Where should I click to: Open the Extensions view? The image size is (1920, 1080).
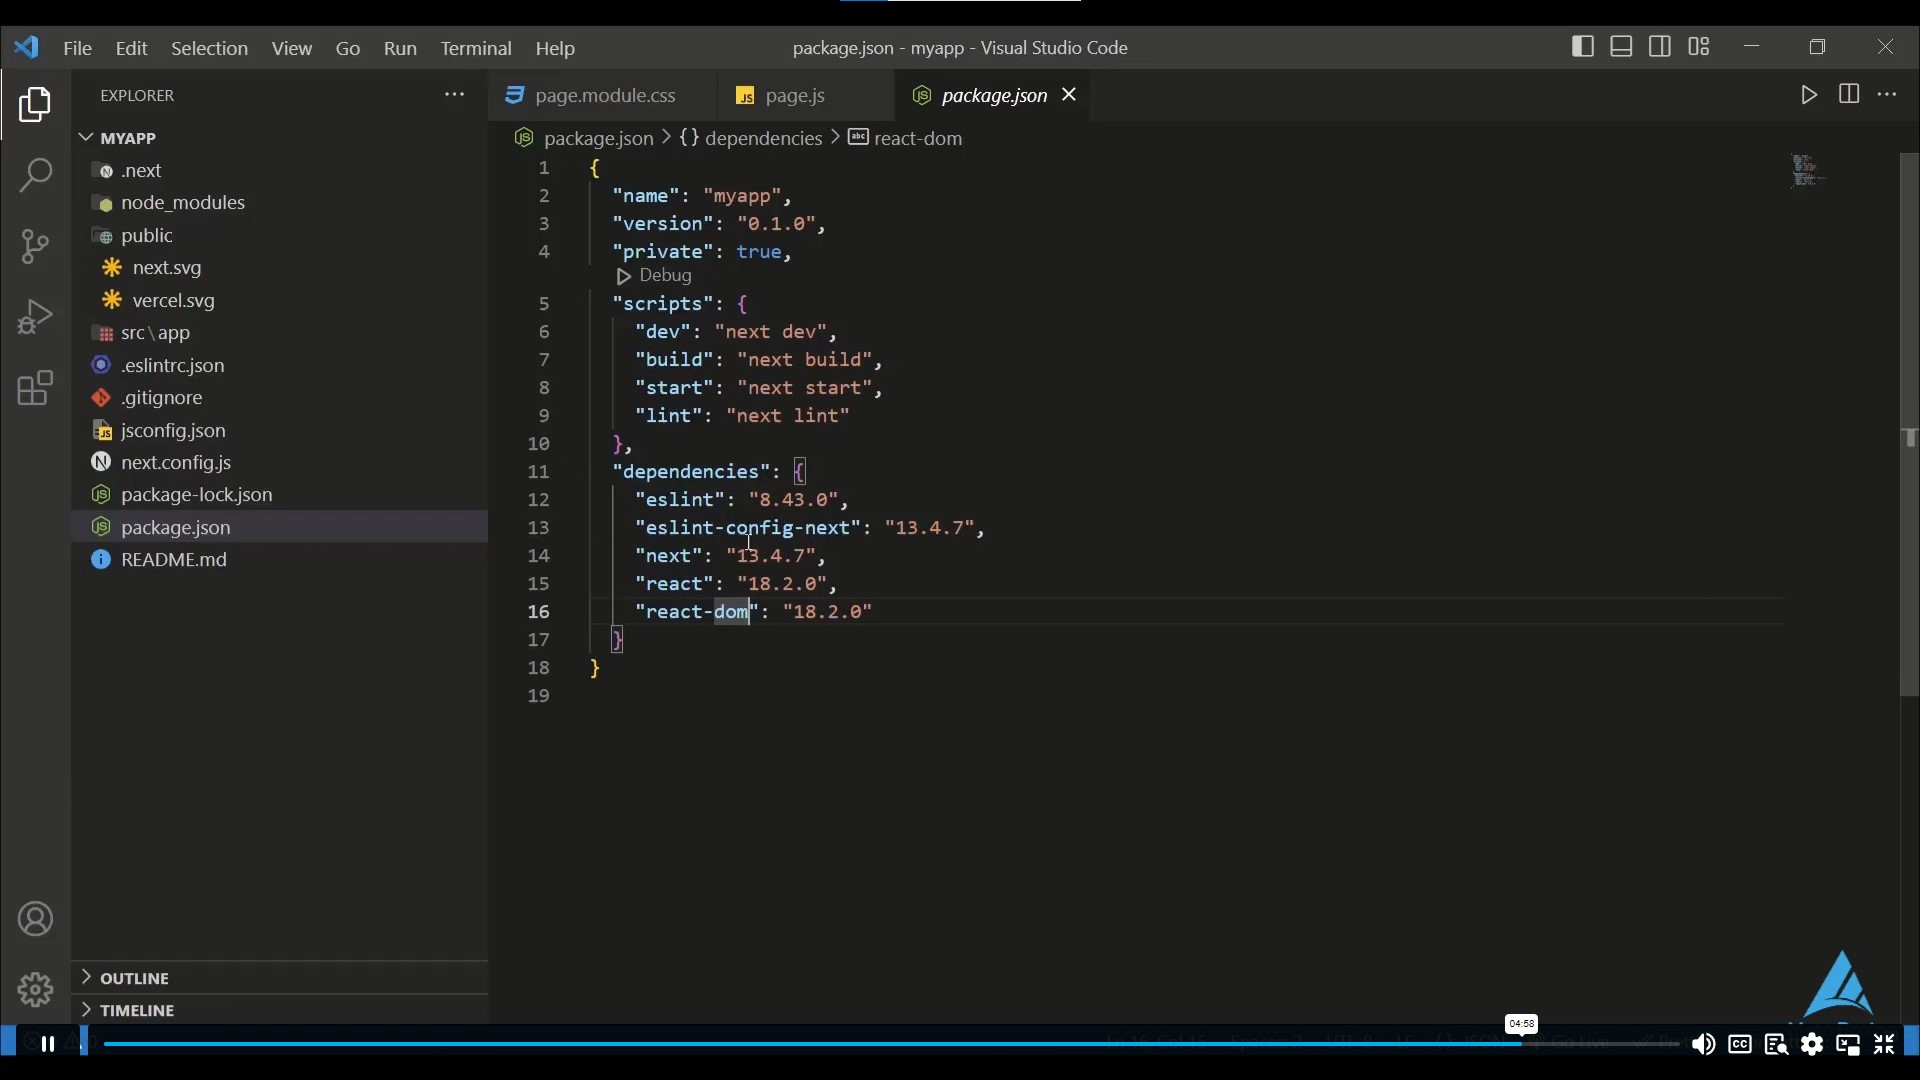pyautogui.click(x=35, y=388)
